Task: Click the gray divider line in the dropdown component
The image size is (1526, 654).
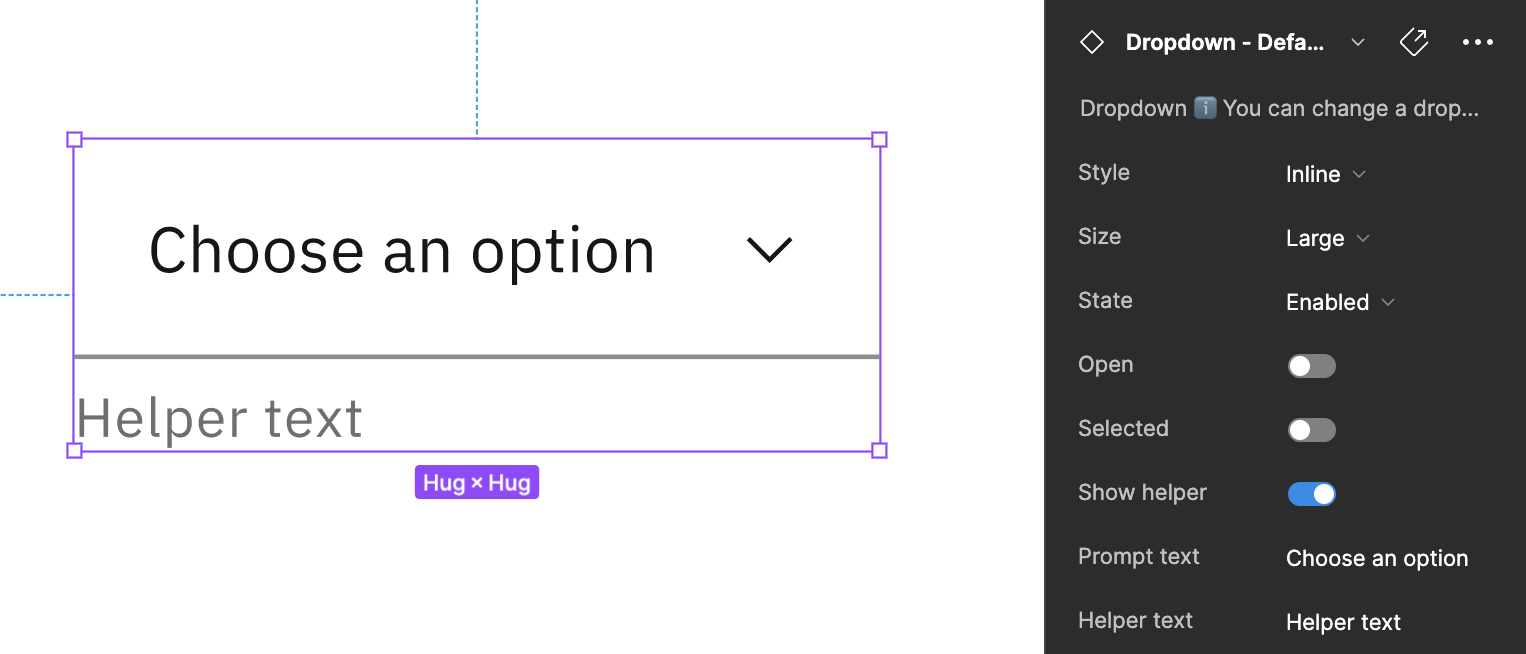Action: click(x=477, y=356)
